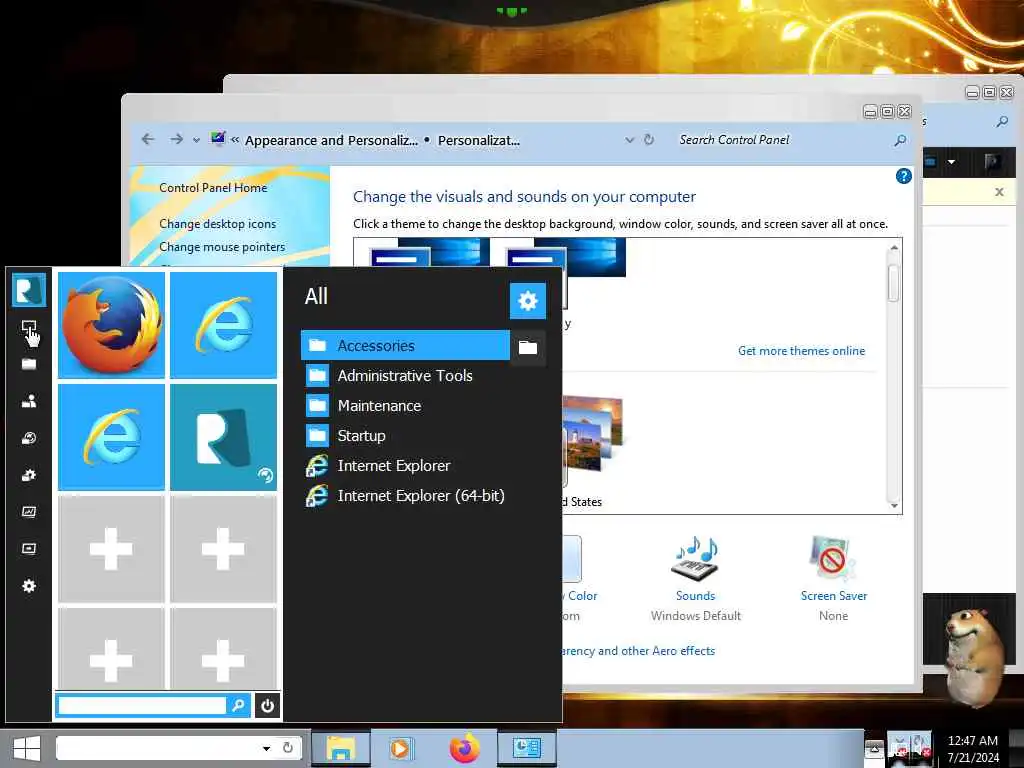The width and height of the screenshot is (1024, 768).
Task: Click the person-with-folder sidebar icon
Action: (x=29, y=401)
